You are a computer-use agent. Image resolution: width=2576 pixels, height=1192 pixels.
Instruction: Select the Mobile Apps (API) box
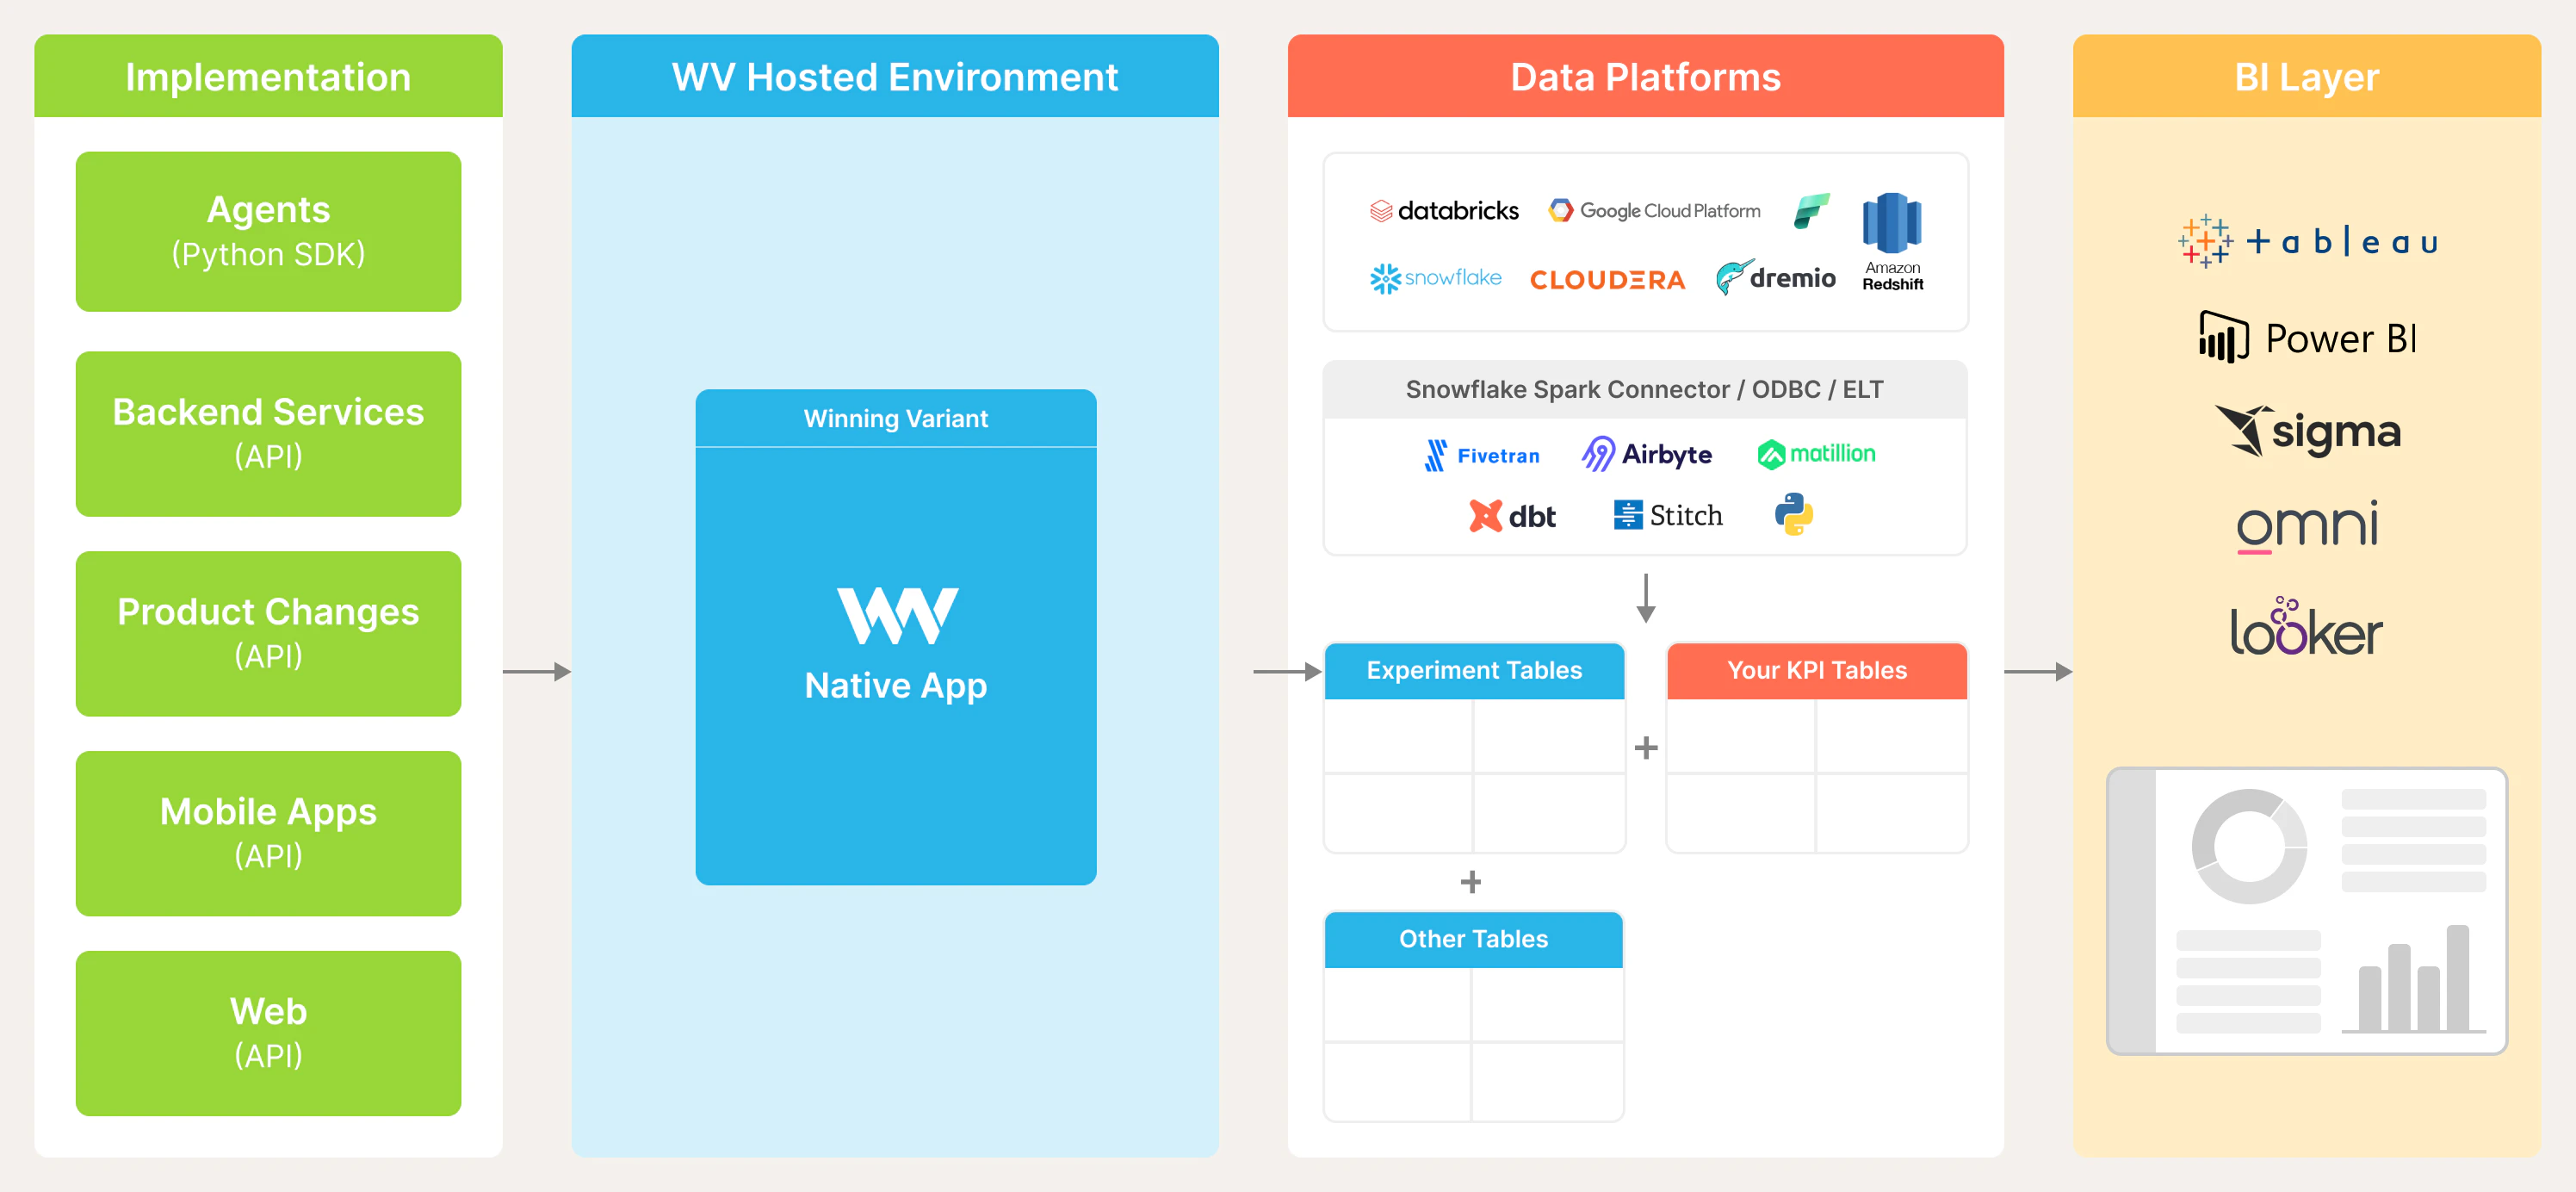click(x=268, y=834)
